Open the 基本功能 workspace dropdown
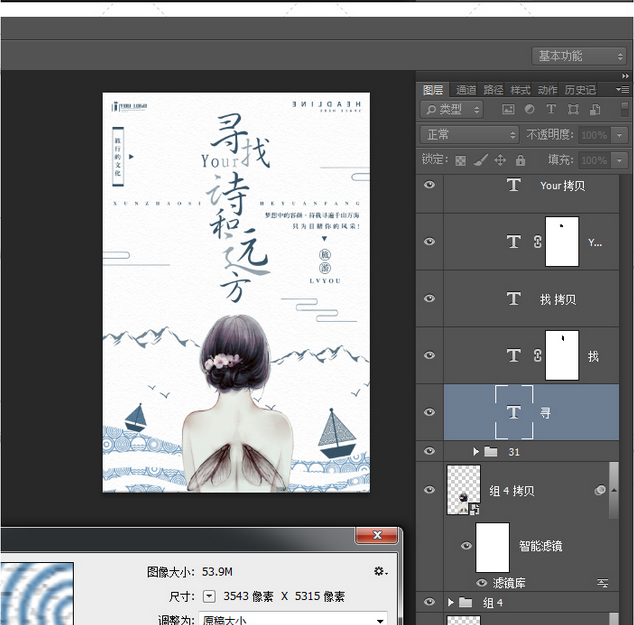The height and width of the screenshot is (625, 634). tap(580, 56)
